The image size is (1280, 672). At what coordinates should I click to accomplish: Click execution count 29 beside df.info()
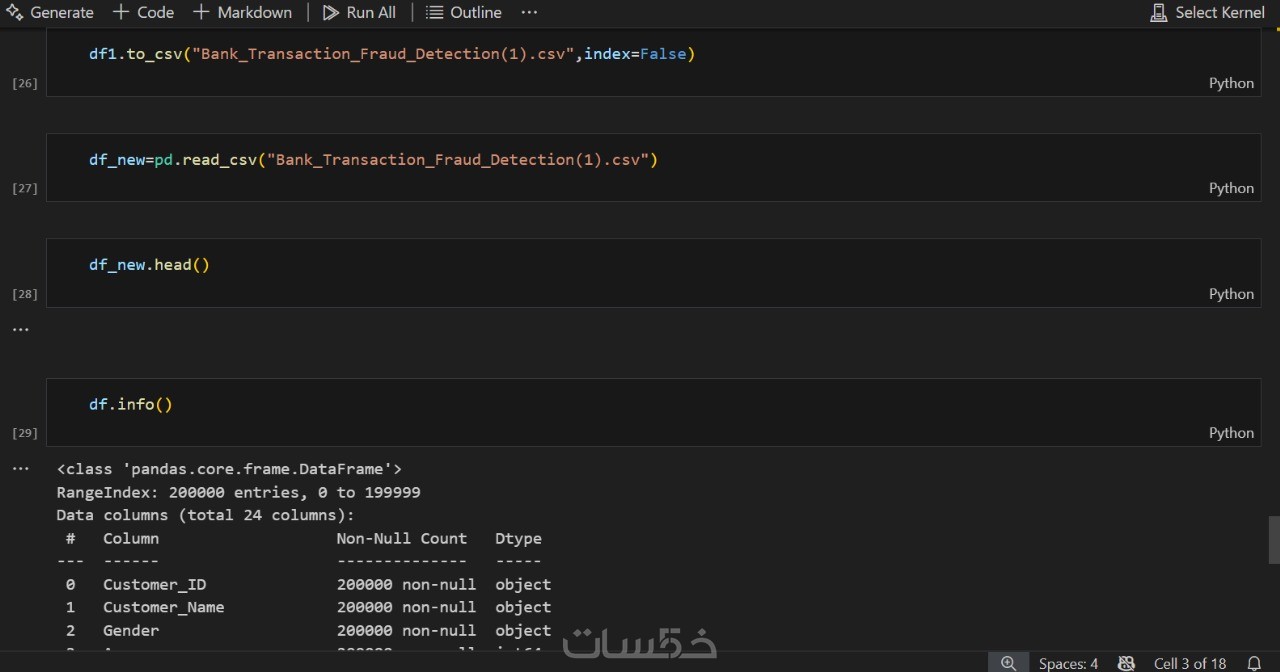click(24, 433)
